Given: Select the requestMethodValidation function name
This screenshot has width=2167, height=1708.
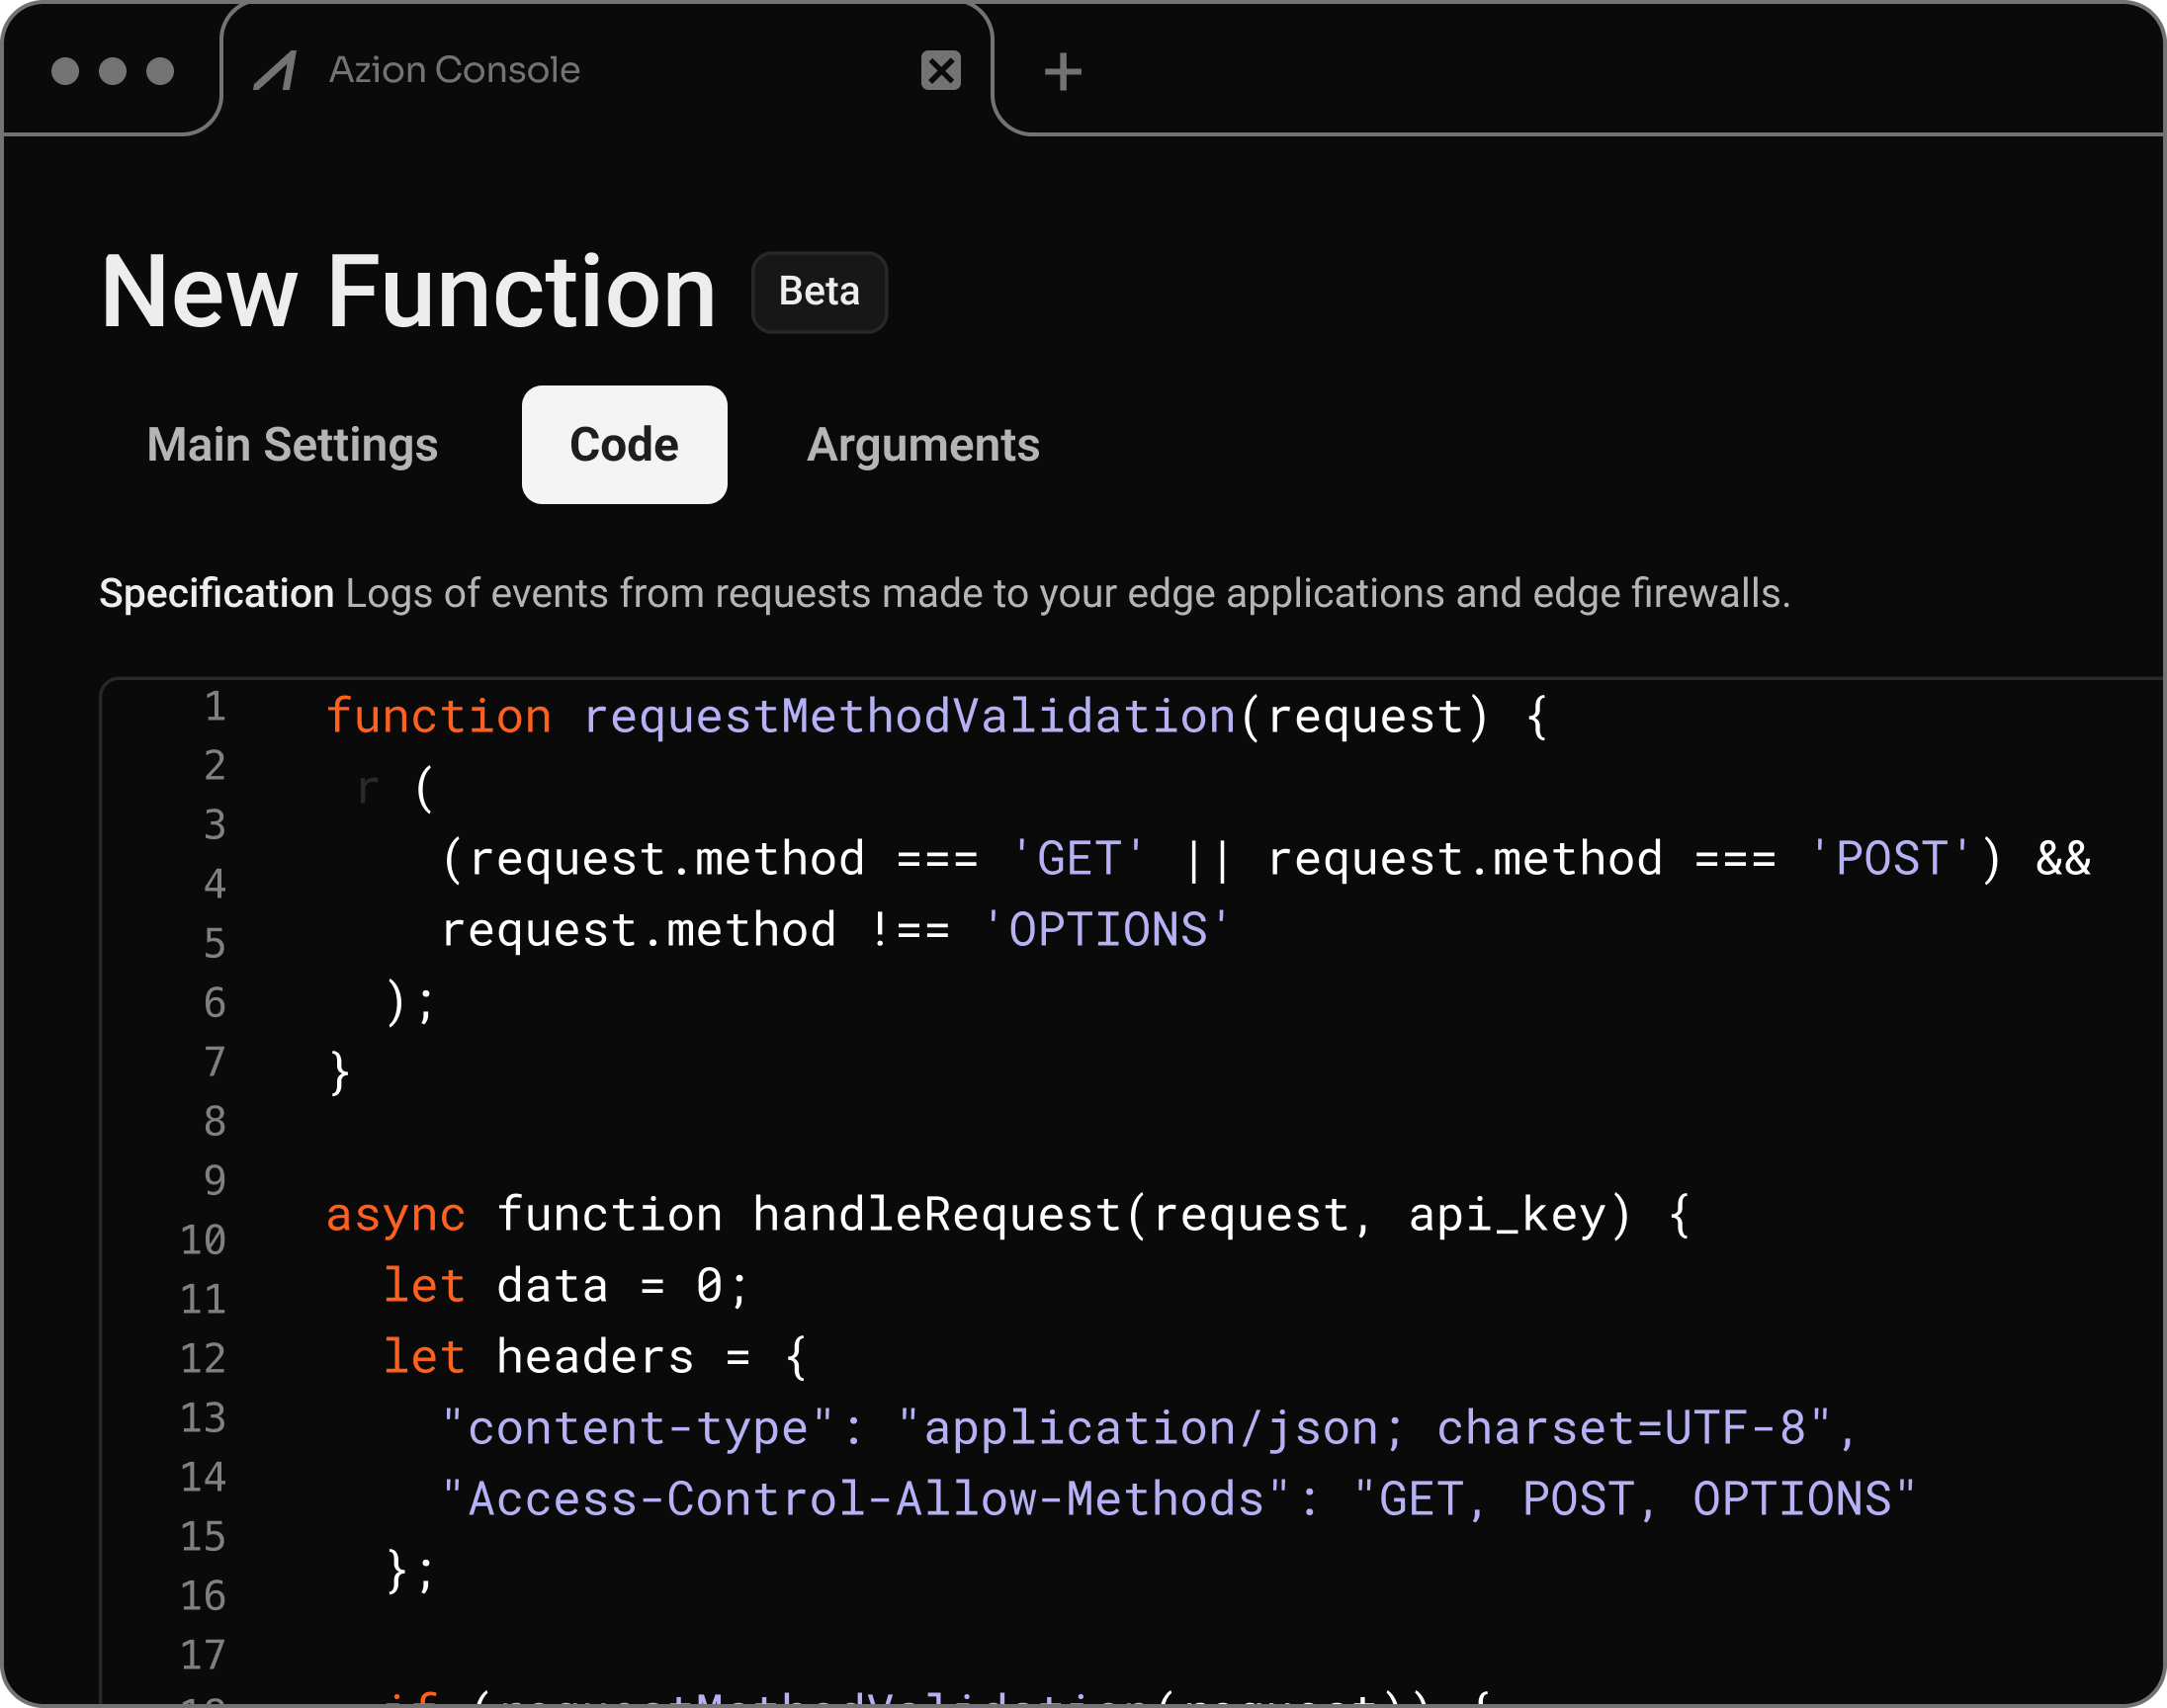Looking at the screenshot, I should pyautogui.click(x=906, y=714).
